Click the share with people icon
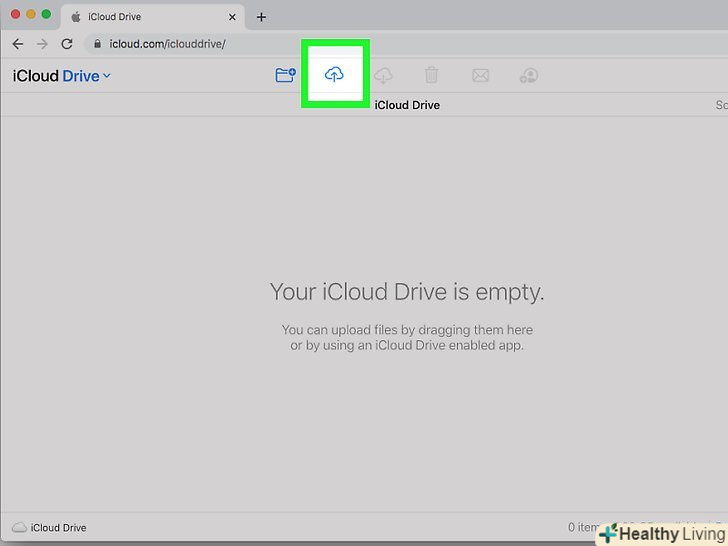 (529, 75)
